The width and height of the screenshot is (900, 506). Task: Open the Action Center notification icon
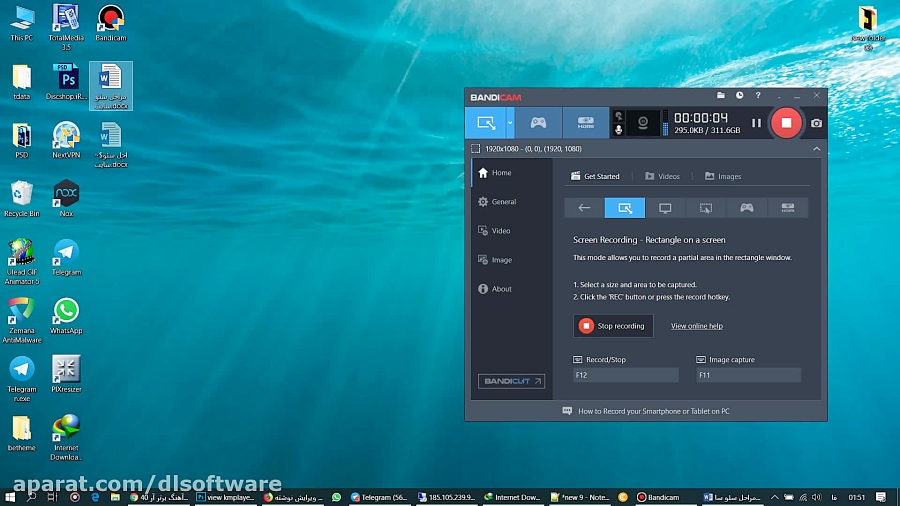click(881, 497)
